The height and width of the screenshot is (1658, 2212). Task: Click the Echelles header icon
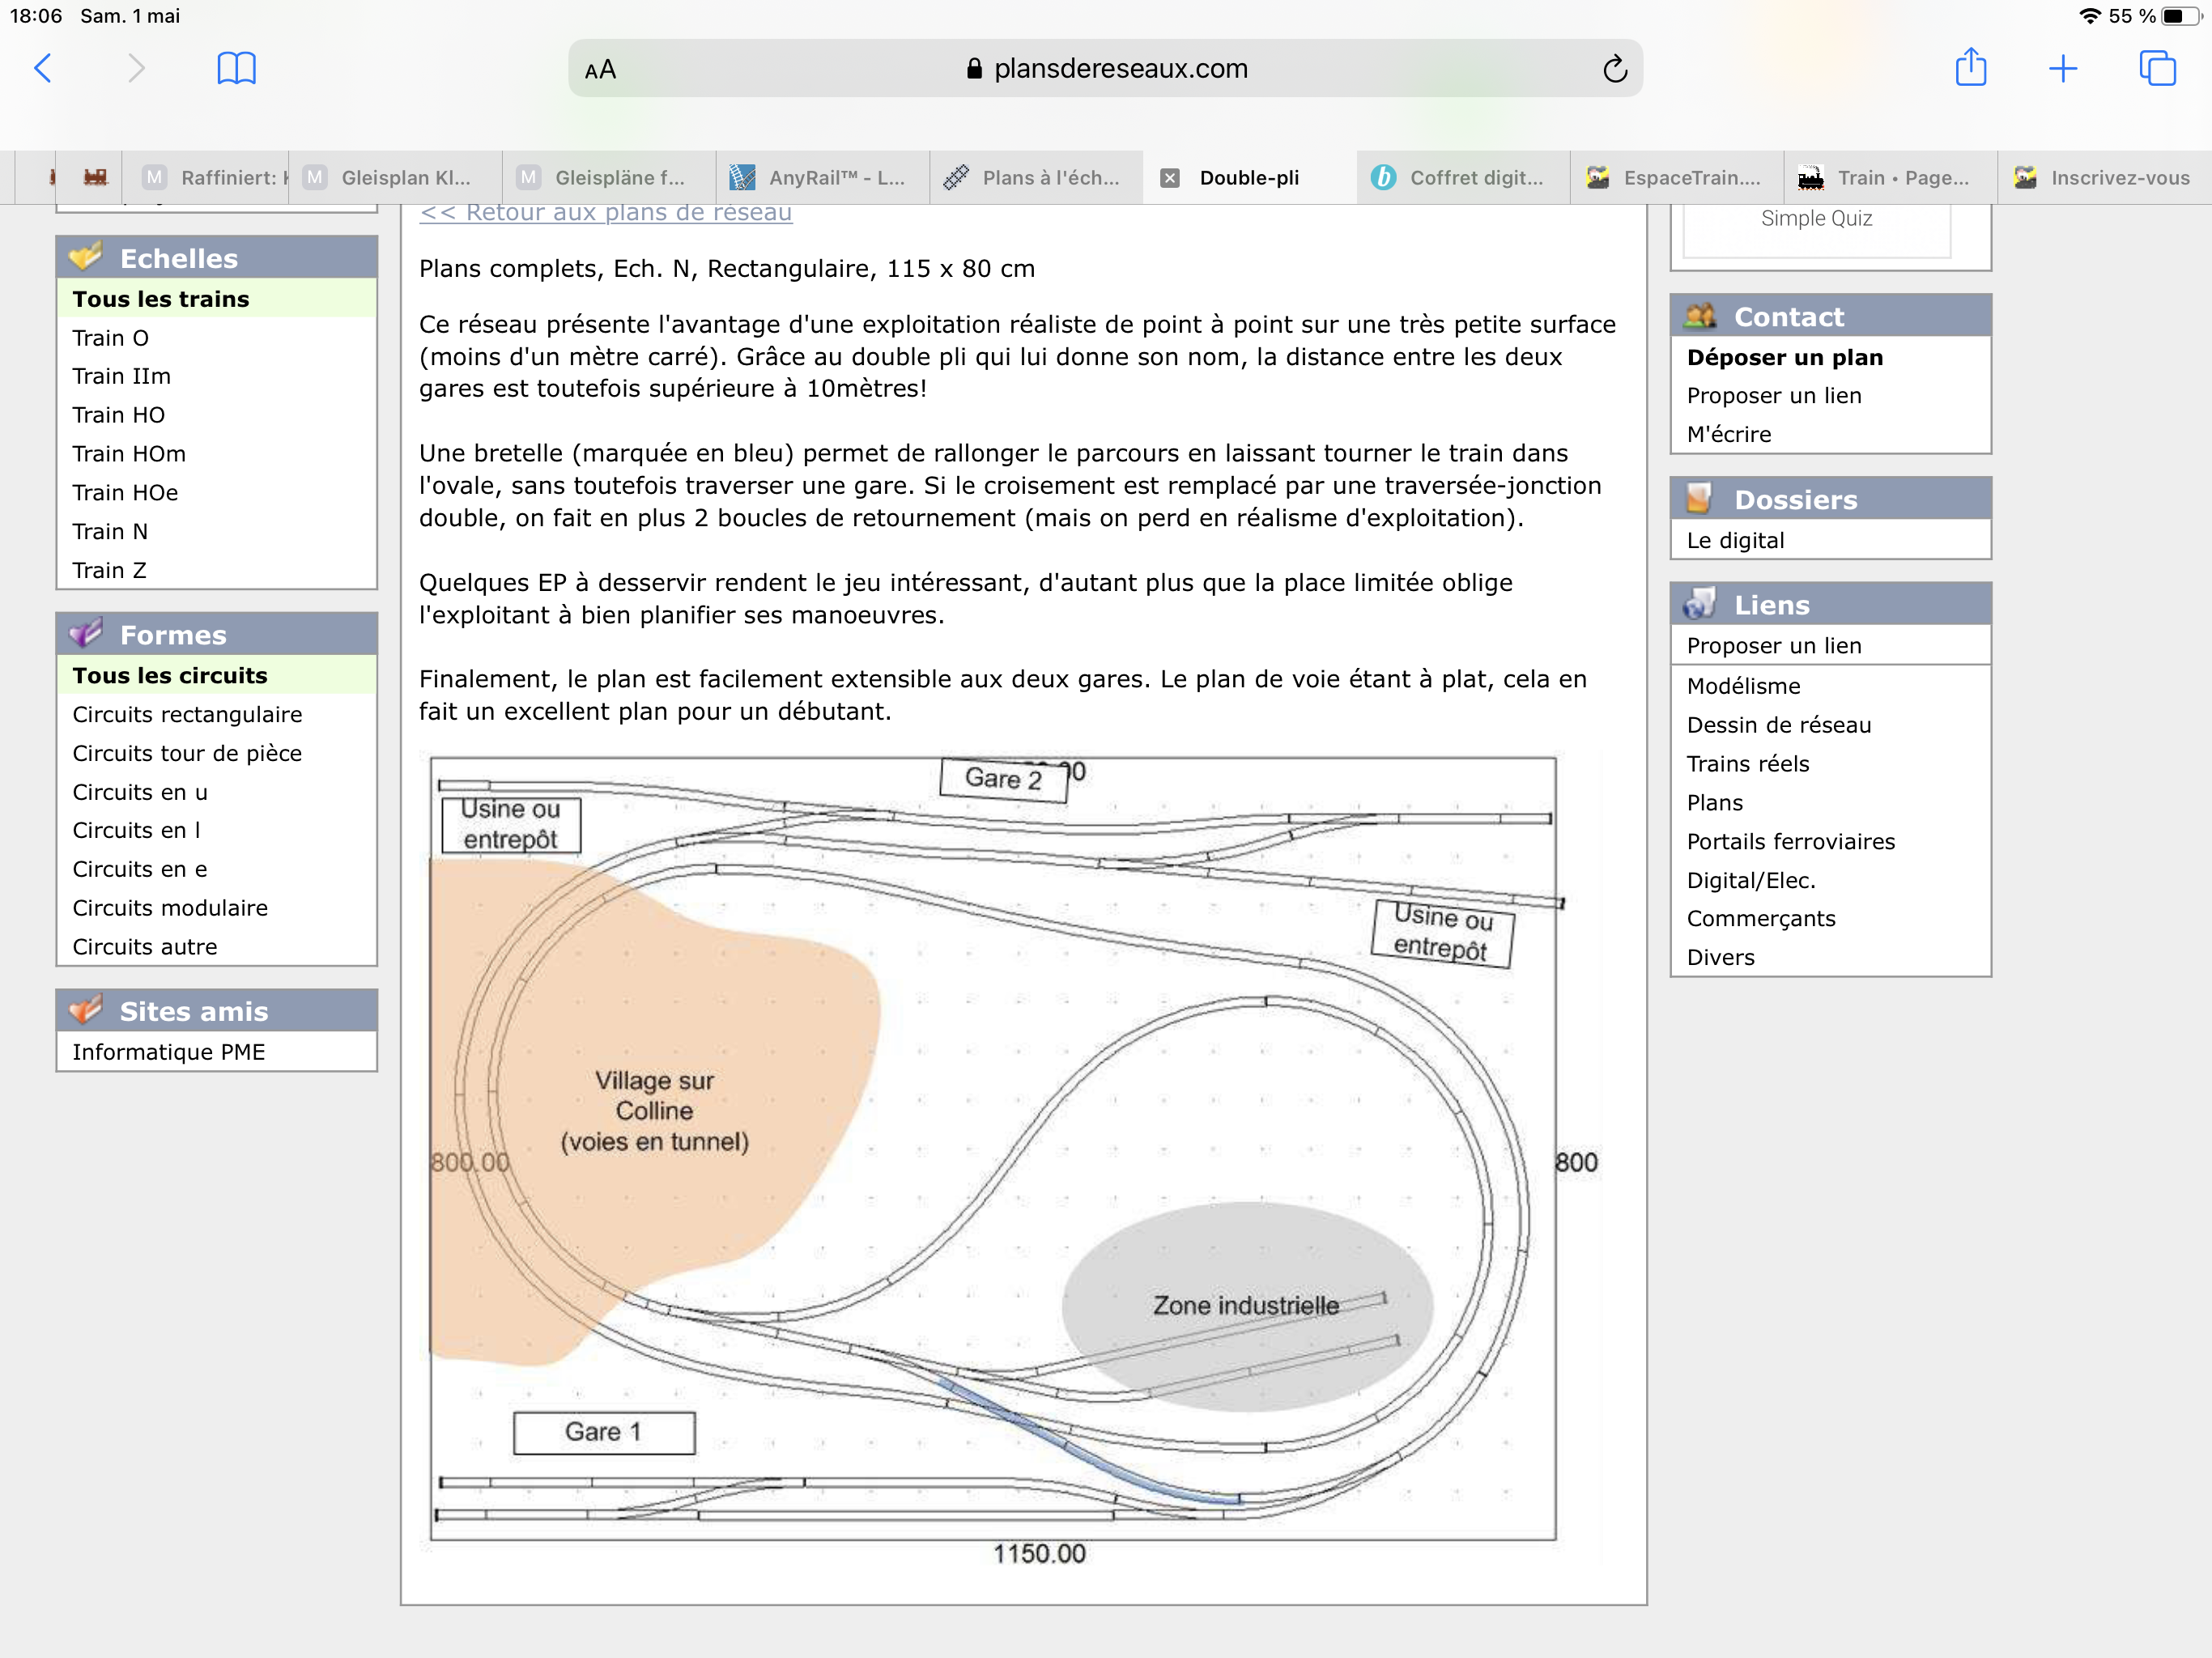point(86,257)
